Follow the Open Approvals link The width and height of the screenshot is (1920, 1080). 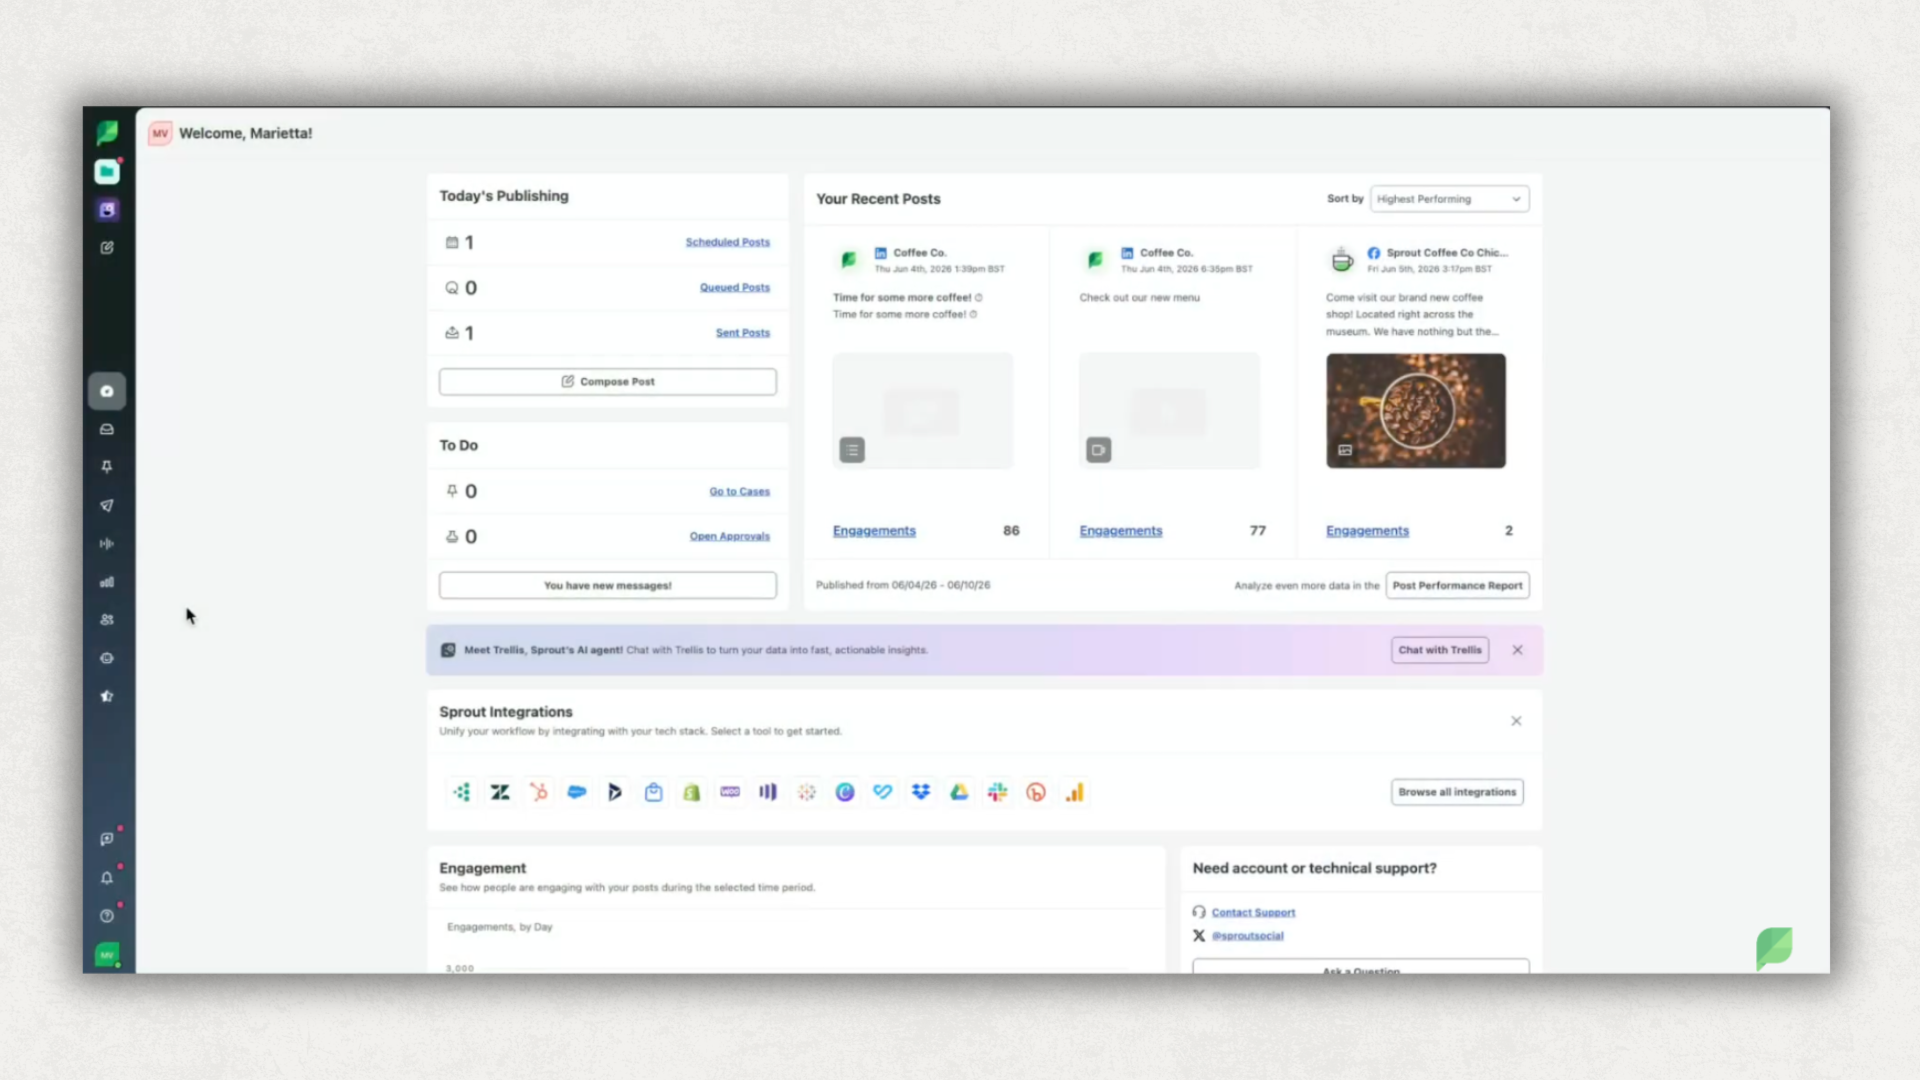click(729, 536)
